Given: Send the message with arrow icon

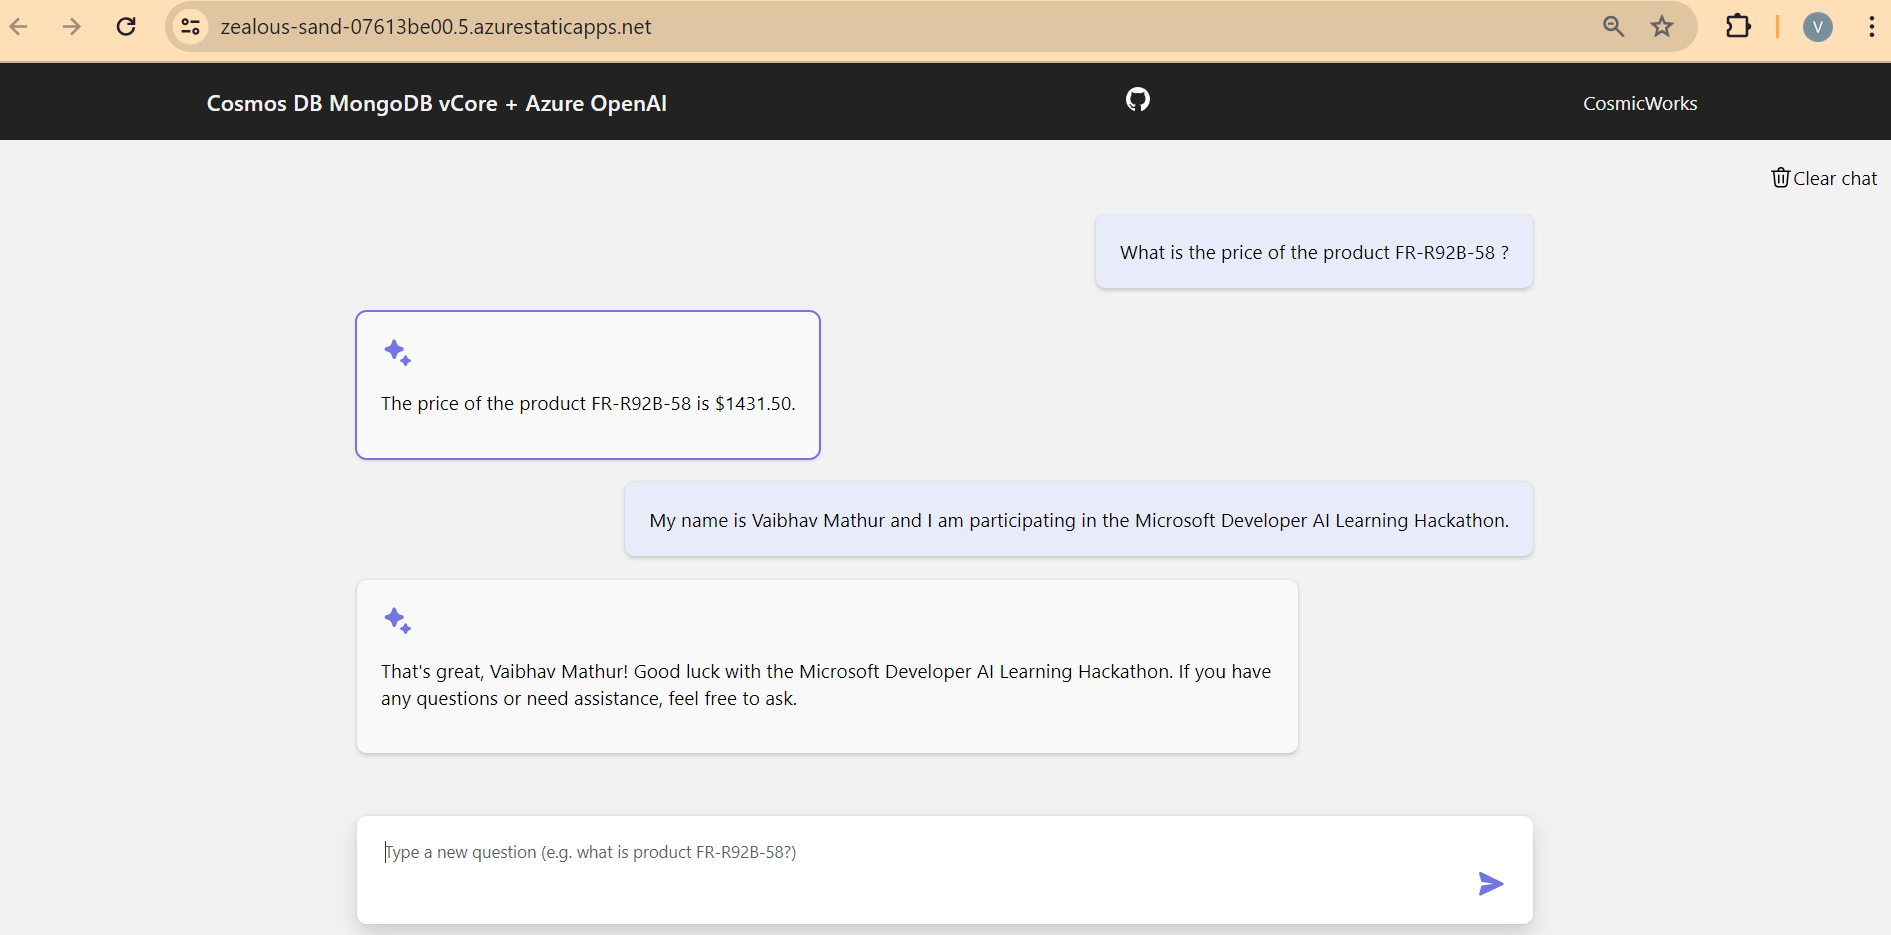Looking at the screenshot, I should tap(1490, 883).
